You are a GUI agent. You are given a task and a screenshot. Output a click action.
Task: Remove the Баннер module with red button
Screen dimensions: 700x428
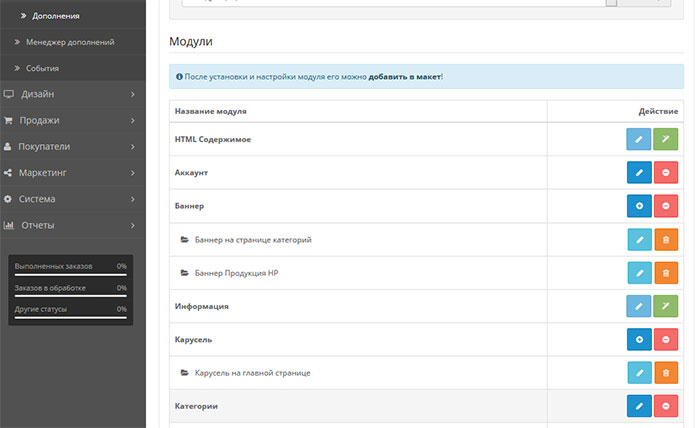click(666, 207)
